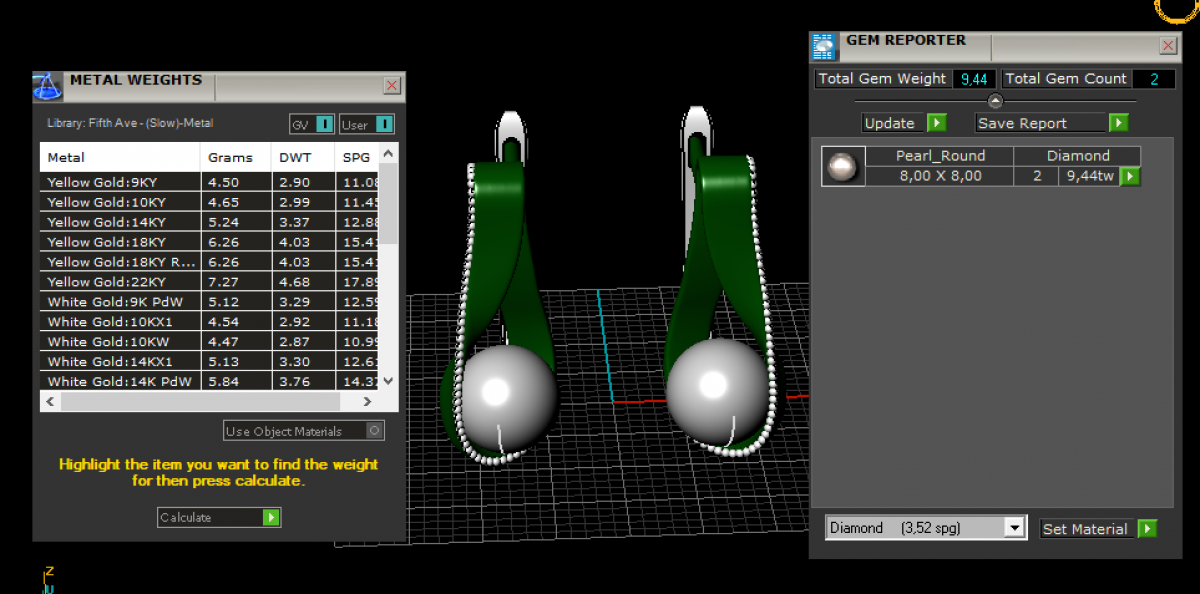
Task: Collapse the Gem Reporter summary using the arrow
Action: [x=995, y=101]
